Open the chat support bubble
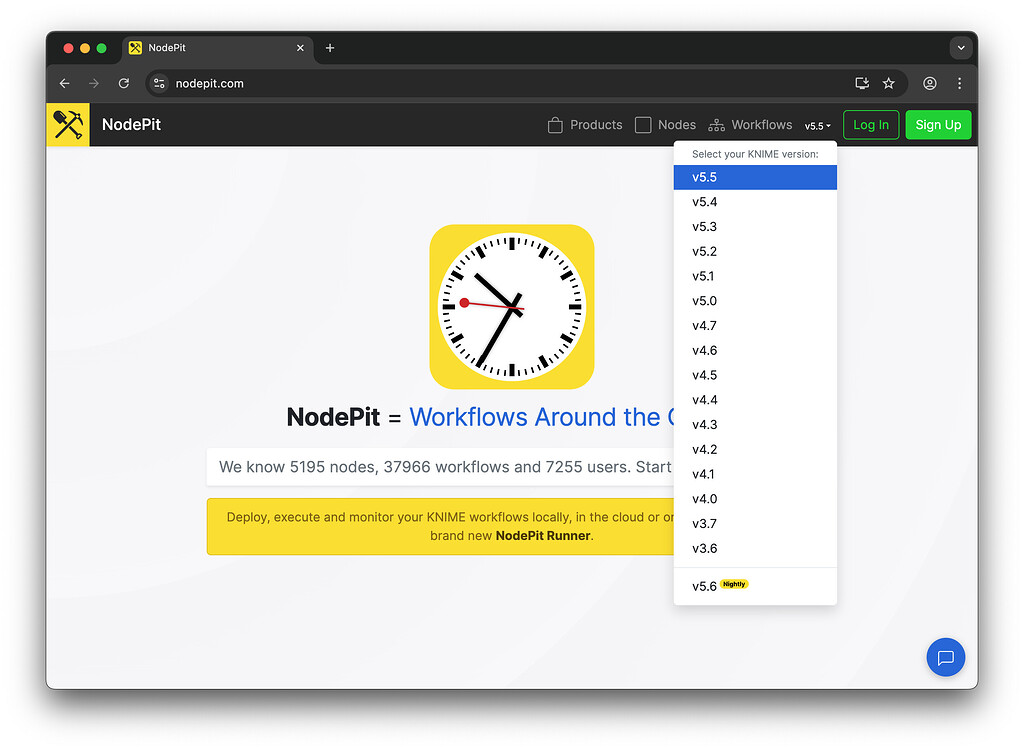 (x=945, y=657)
